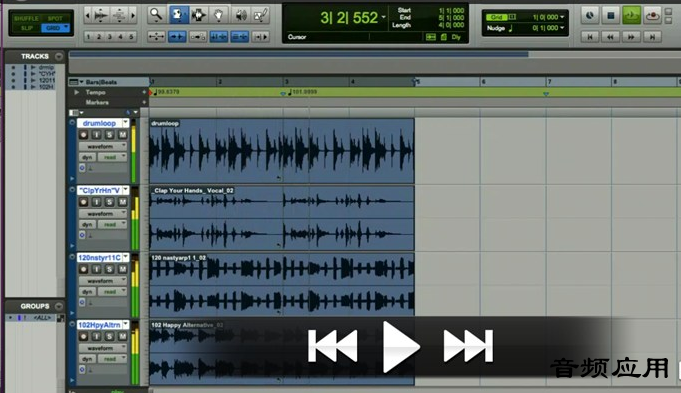Add tempo change with Tempo plus
This screenshot has height=393, width=681.
click(144, 92)
